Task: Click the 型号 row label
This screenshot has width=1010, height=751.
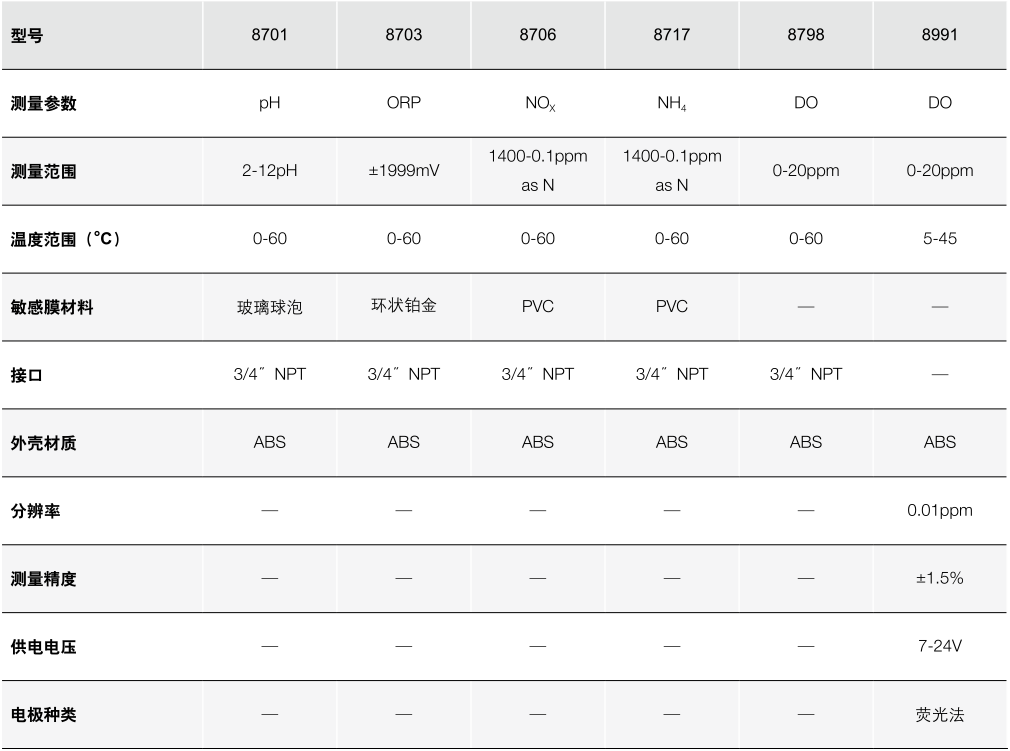Action: pos(27,35)
